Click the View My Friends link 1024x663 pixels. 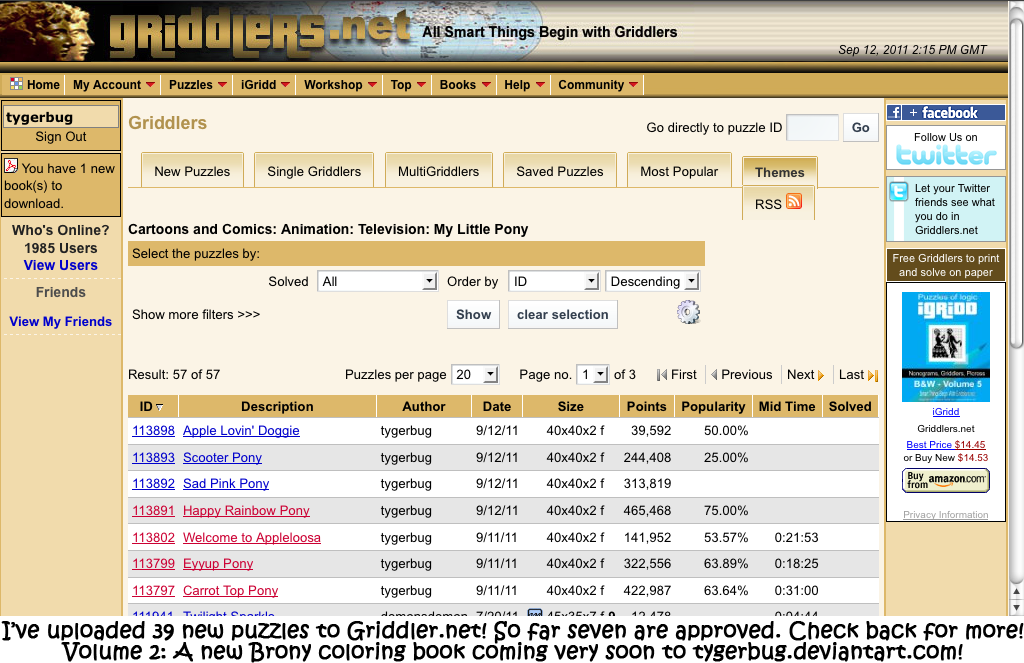point(61,321)
